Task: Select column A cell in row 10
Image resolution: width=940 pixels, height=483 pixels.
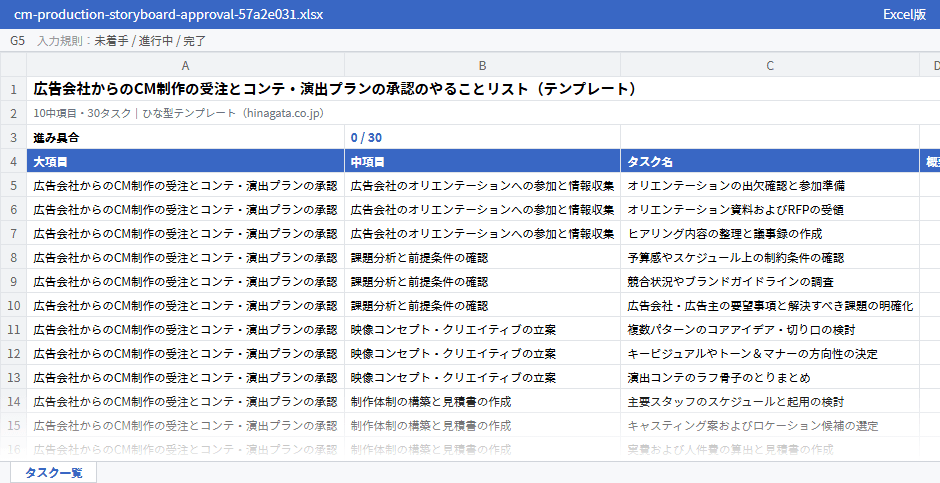Action: tap(185, 305)
